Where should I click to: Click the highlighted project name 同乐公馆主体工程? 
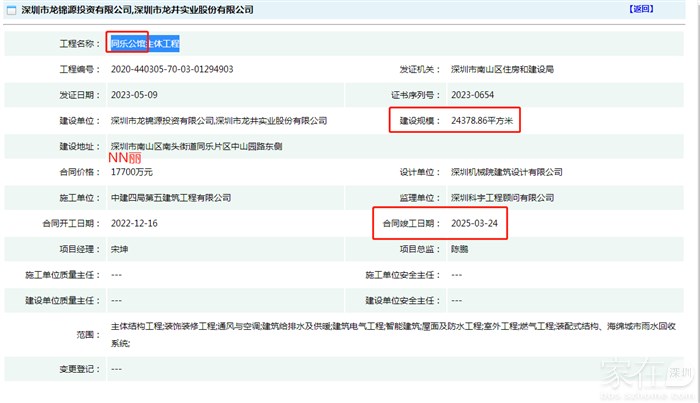144,44
